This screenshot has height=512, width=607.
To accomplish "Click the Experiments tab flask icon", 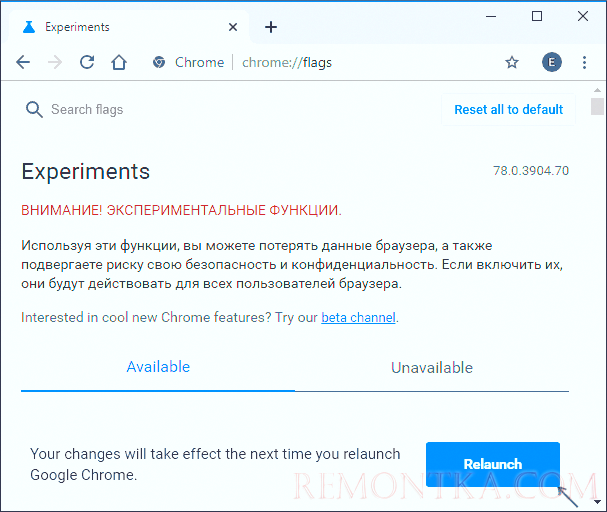I will pyautogui.click(x=29, y=27).
